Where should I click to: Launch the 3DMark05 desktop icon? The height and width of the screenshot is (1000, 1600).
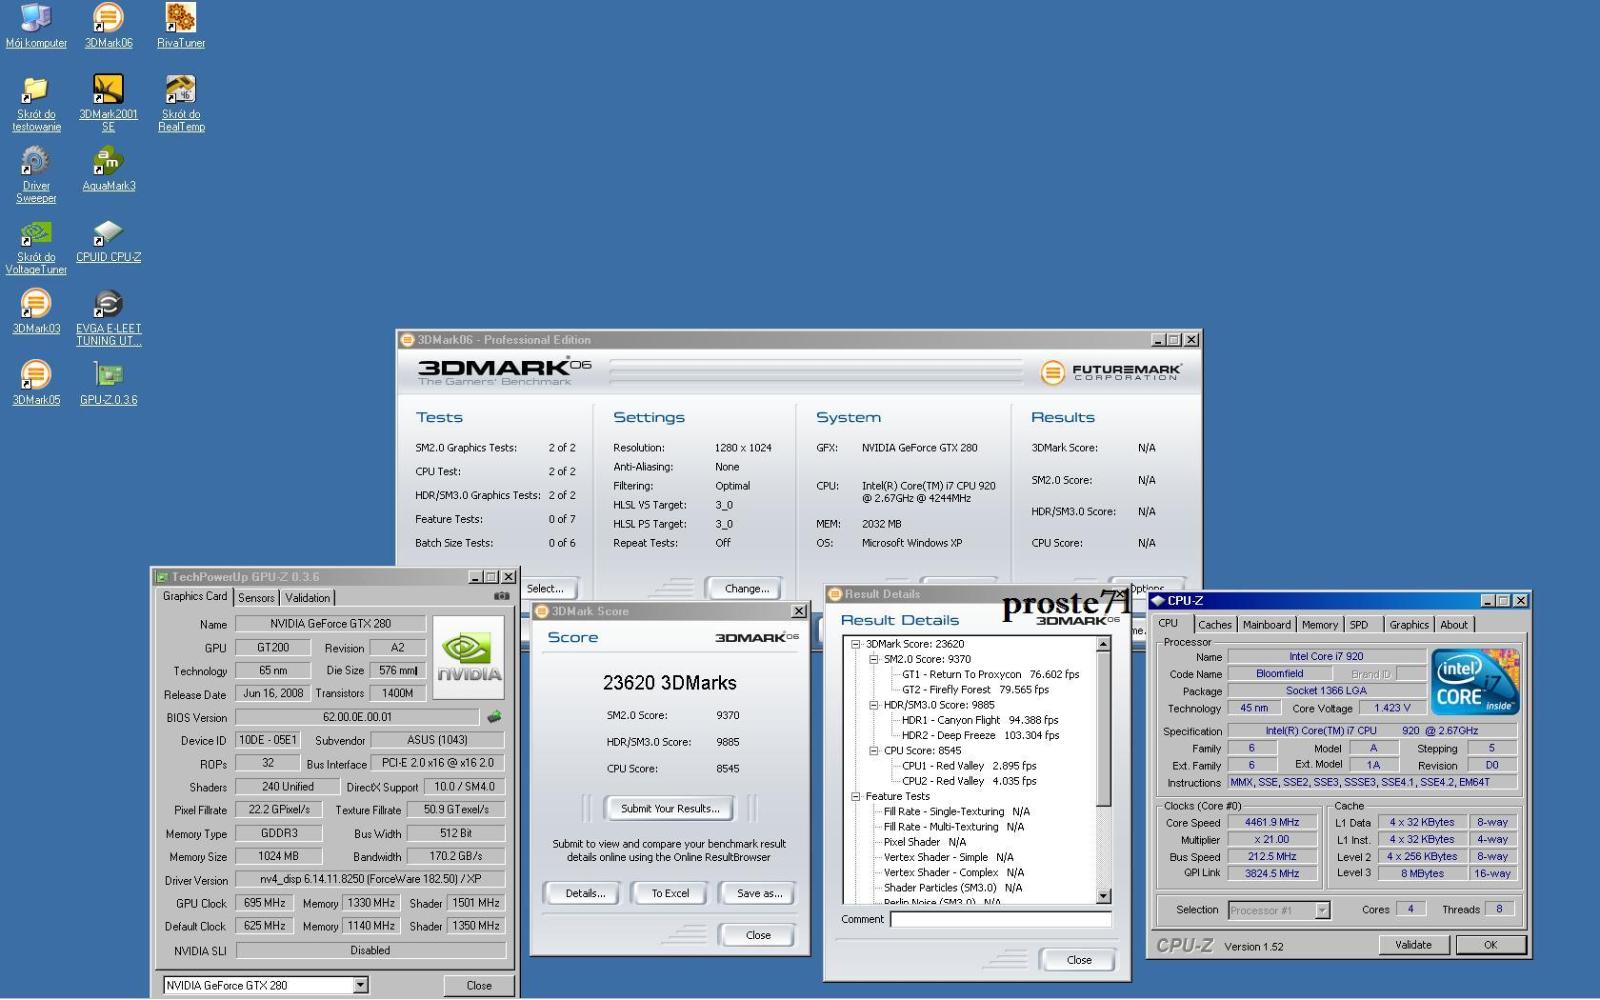pos(36,384)
